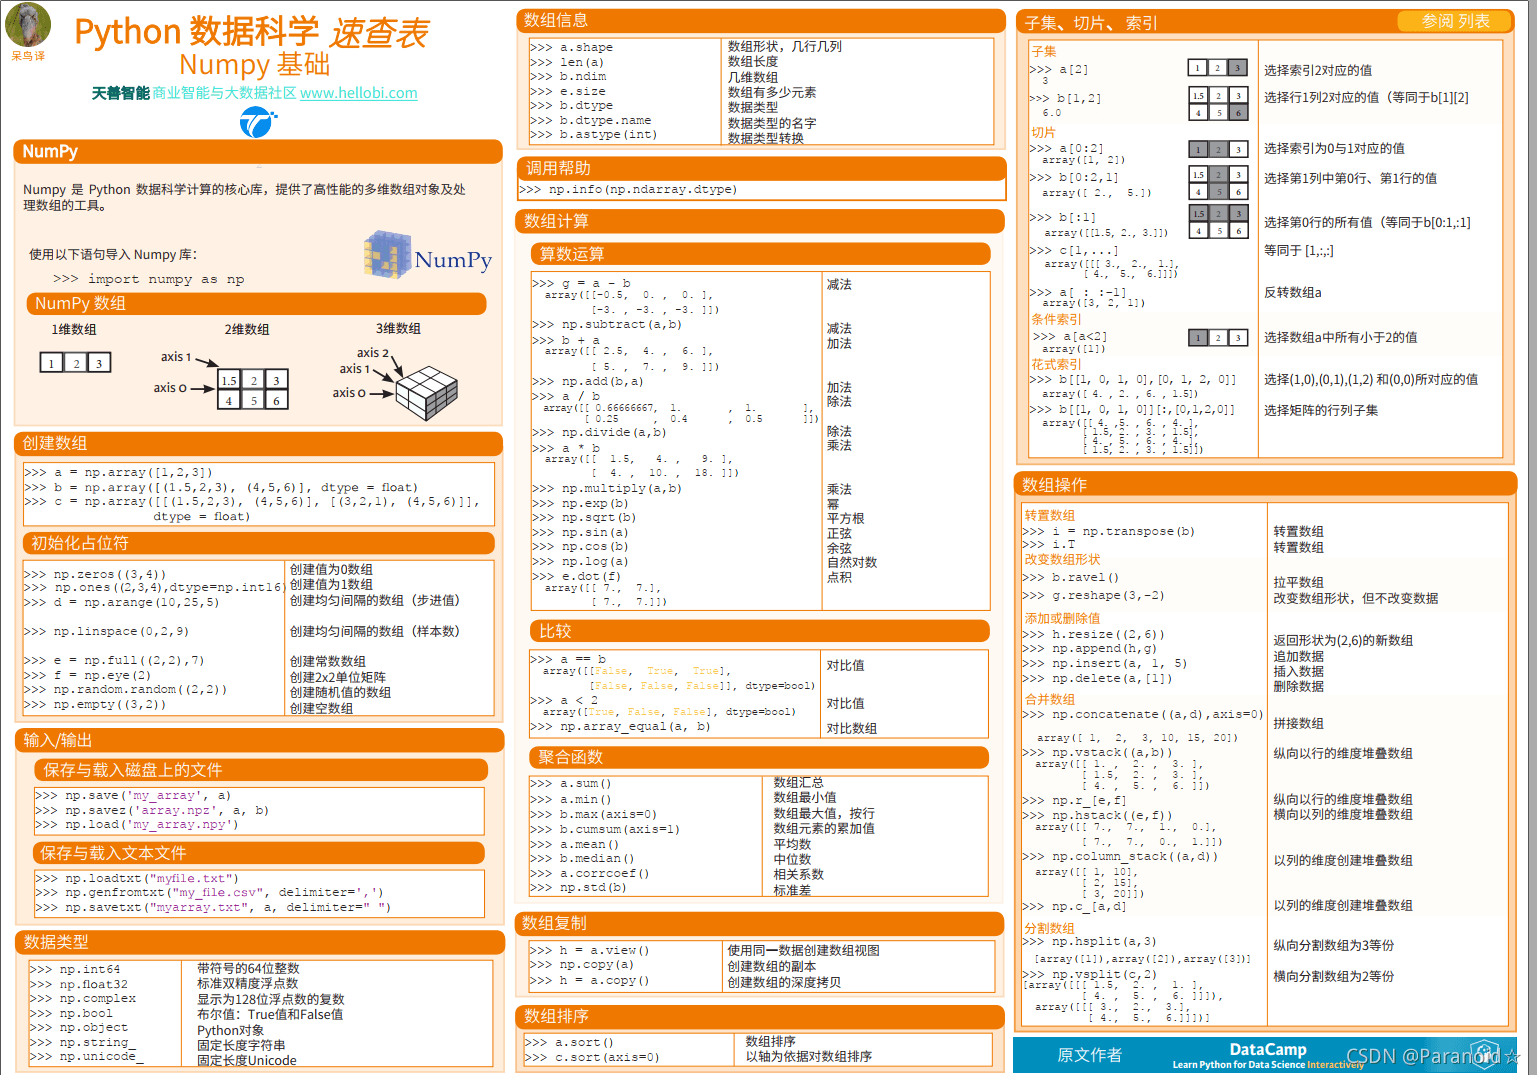Open the www.hellobi.com link
This screenshot has width=1537, height=1075.
click(x=359, y=93)
